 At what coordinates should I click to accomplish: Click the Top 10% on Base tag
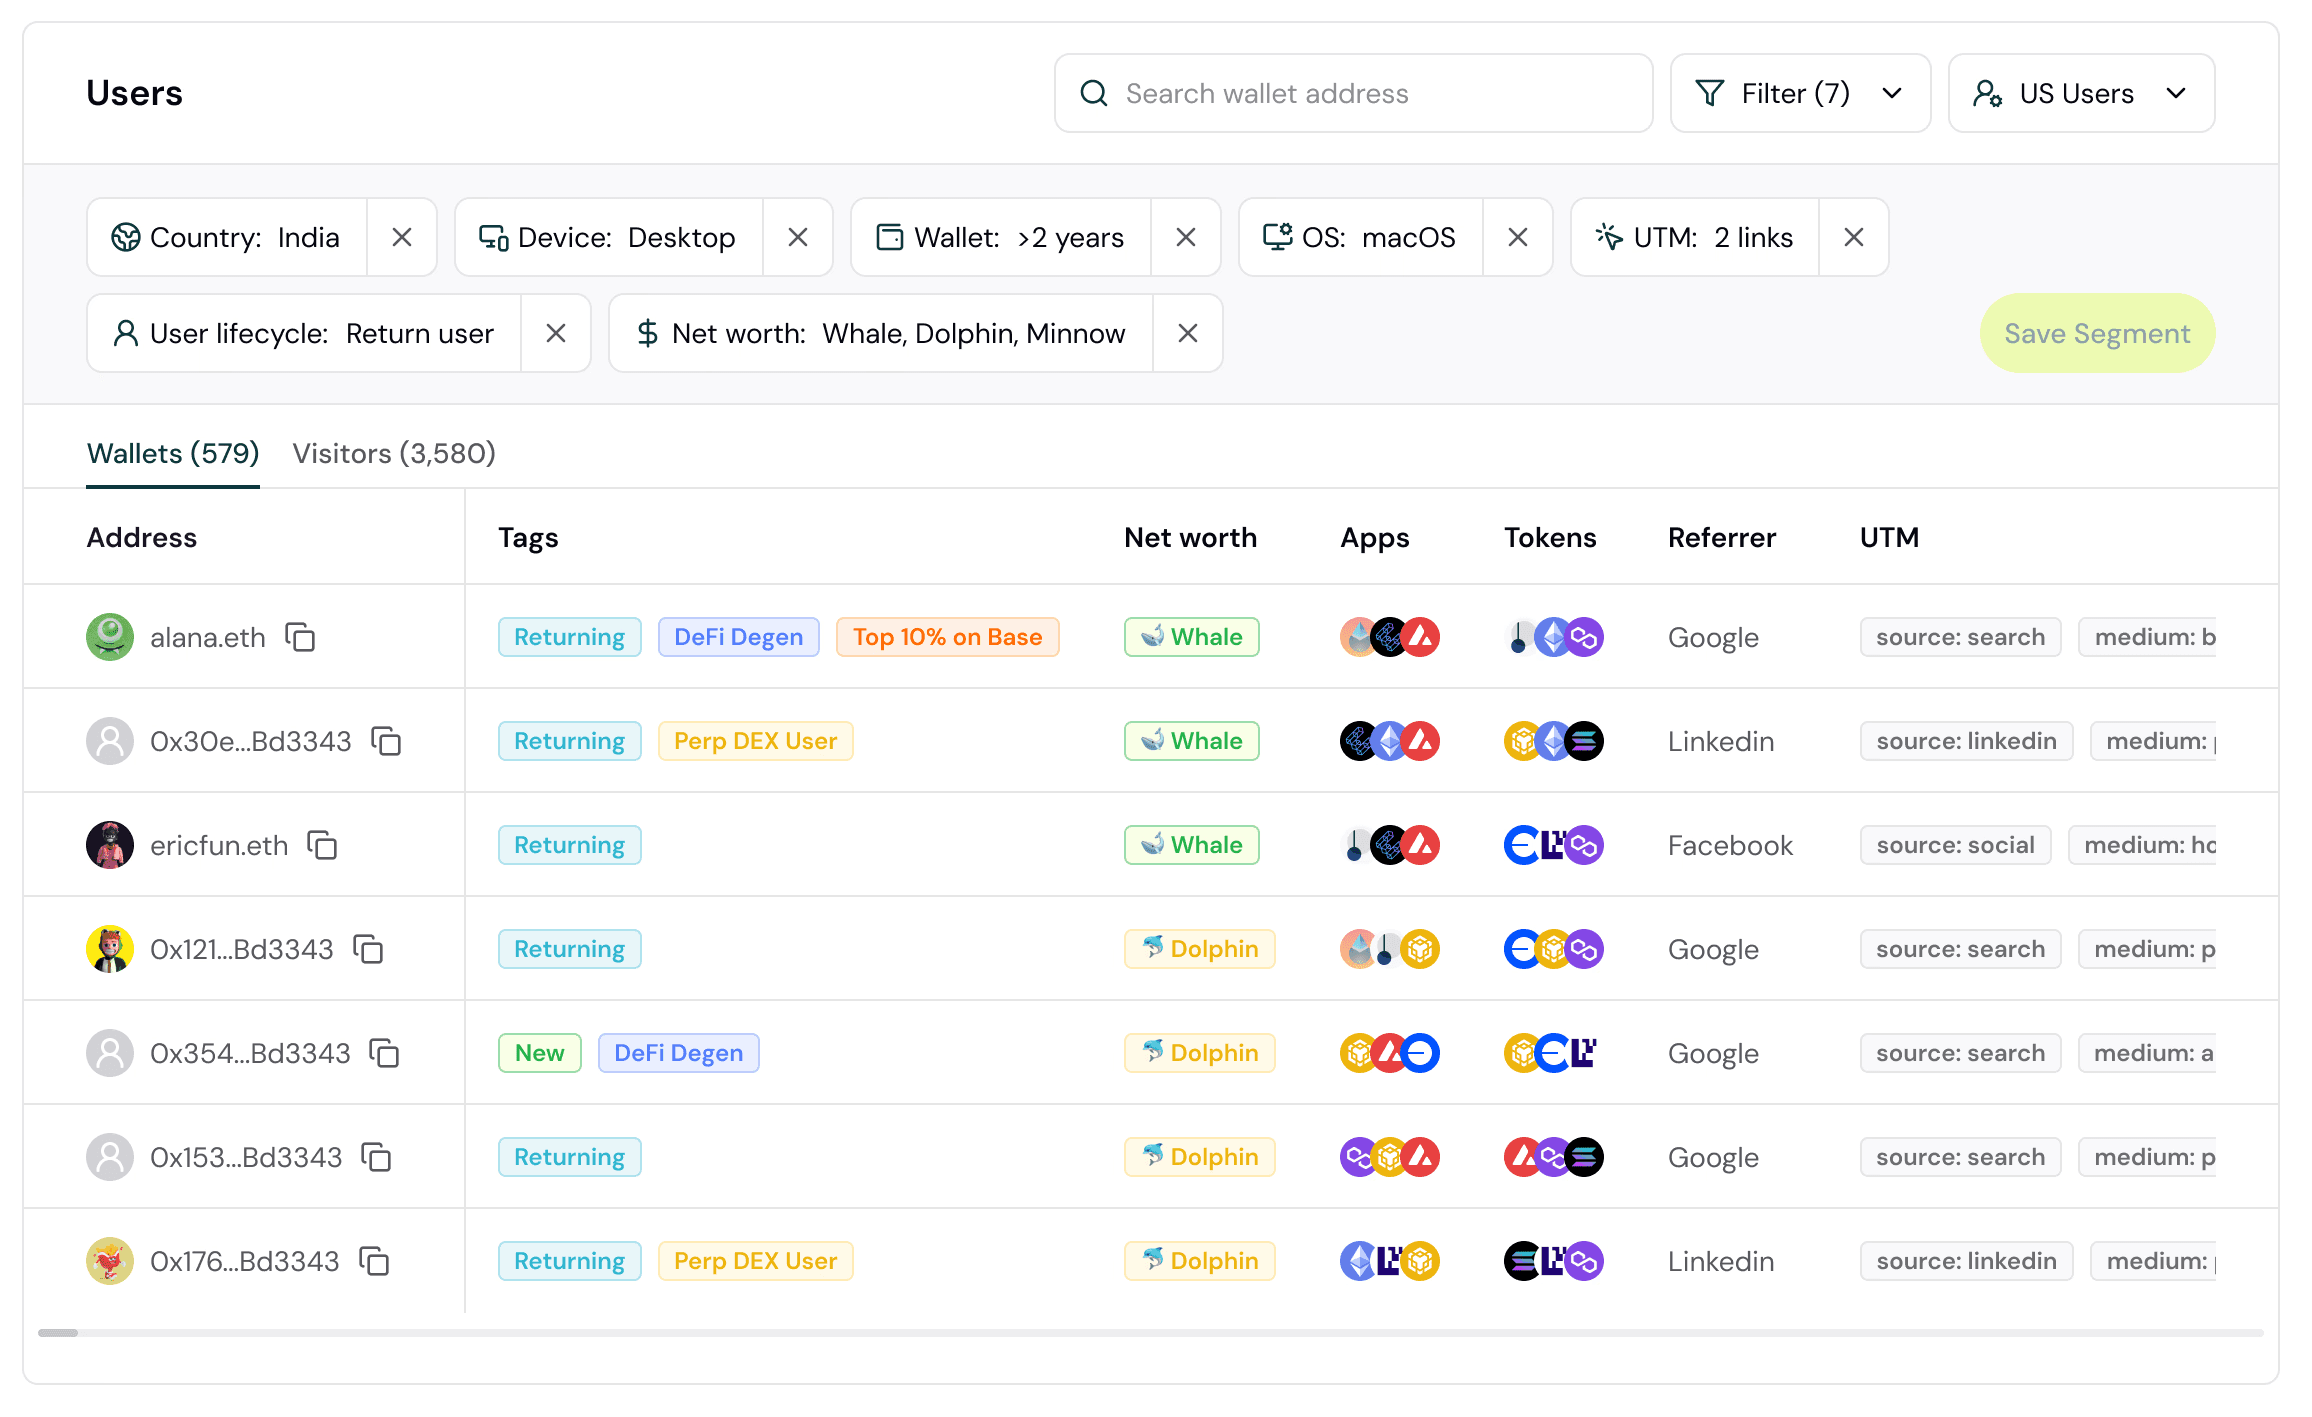point(947,637)
